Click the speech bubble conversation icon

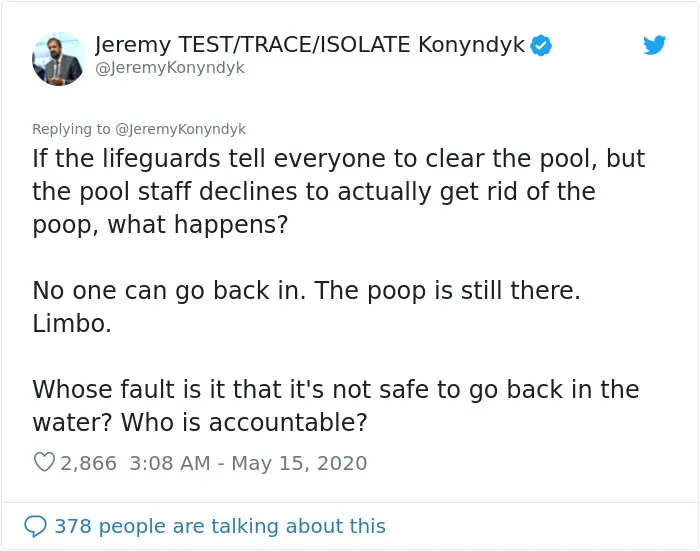click(x=35, y=526)
